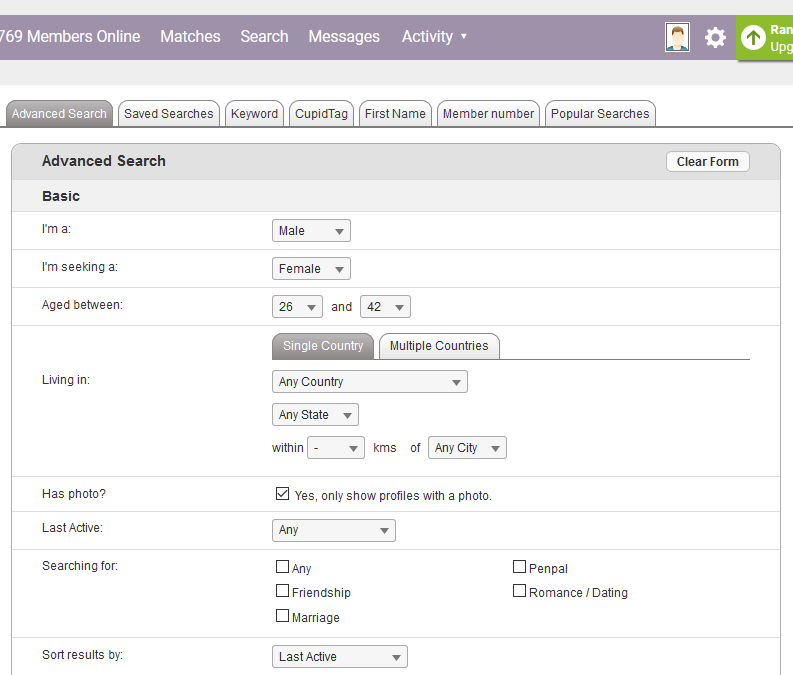
Task: Select the Penpal checkbox
Action: coord(519,567)
